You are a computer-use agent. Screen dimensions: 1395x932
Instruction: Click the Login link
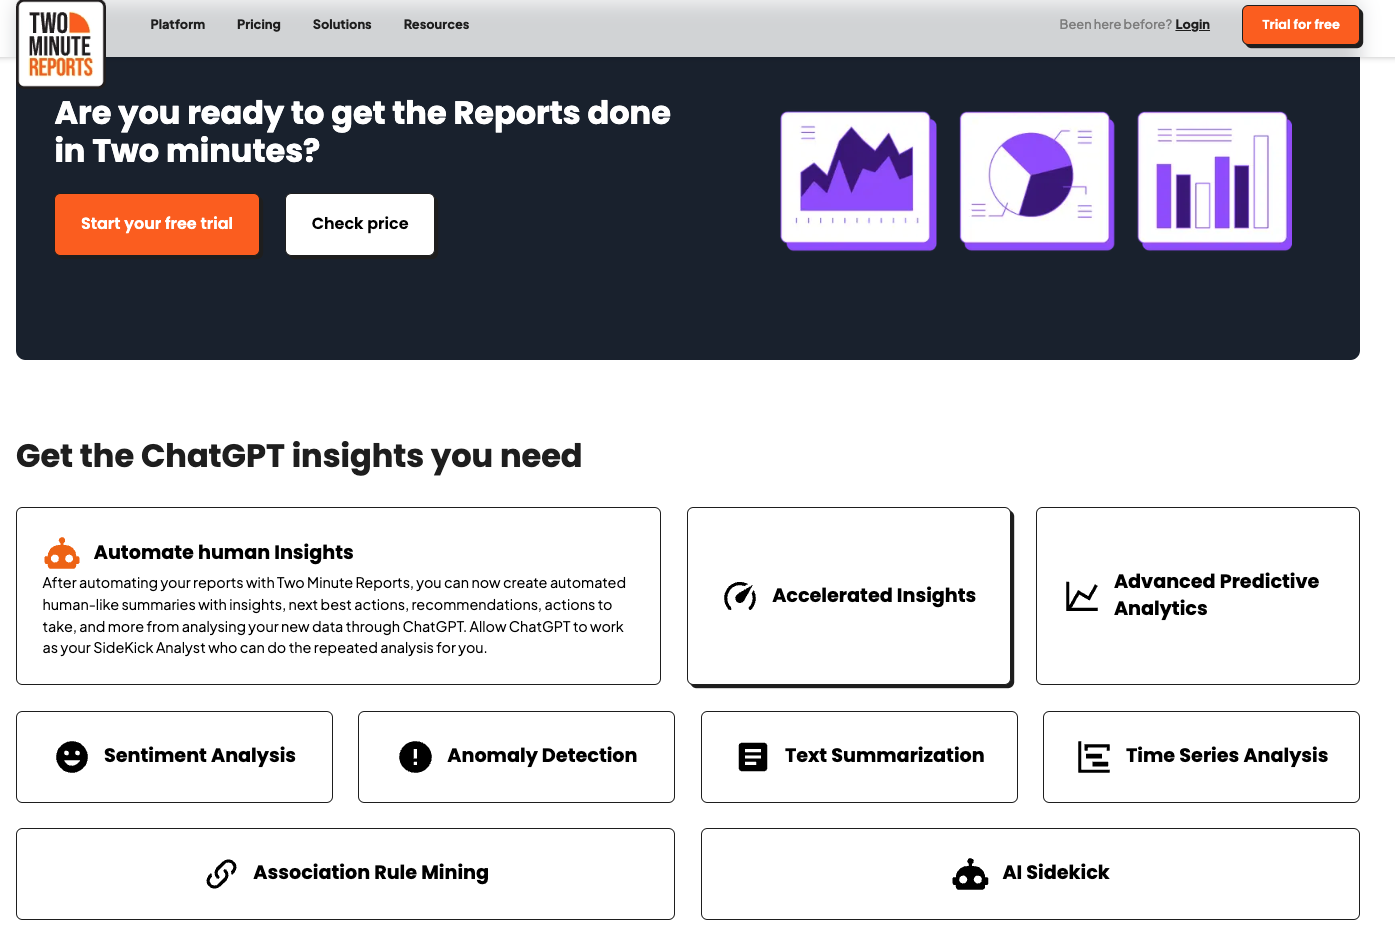tap(1192, 25)
